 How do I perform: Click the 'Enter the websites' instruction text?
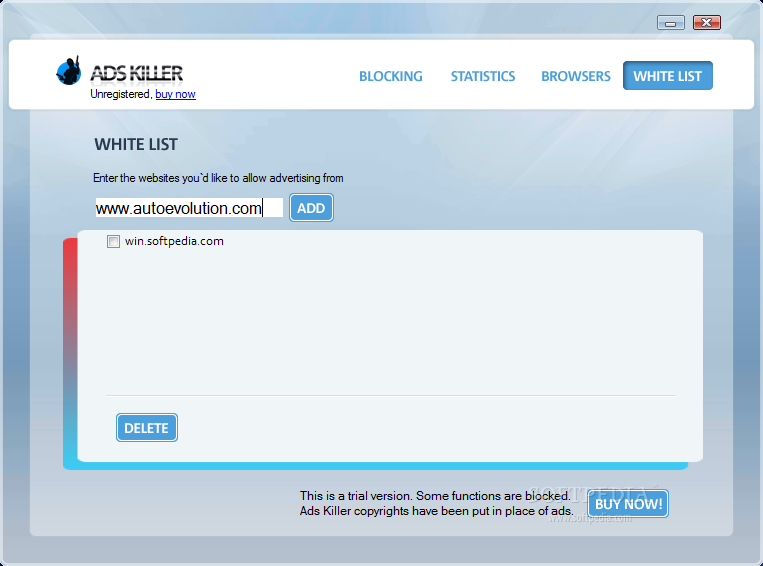coord(218,178)
